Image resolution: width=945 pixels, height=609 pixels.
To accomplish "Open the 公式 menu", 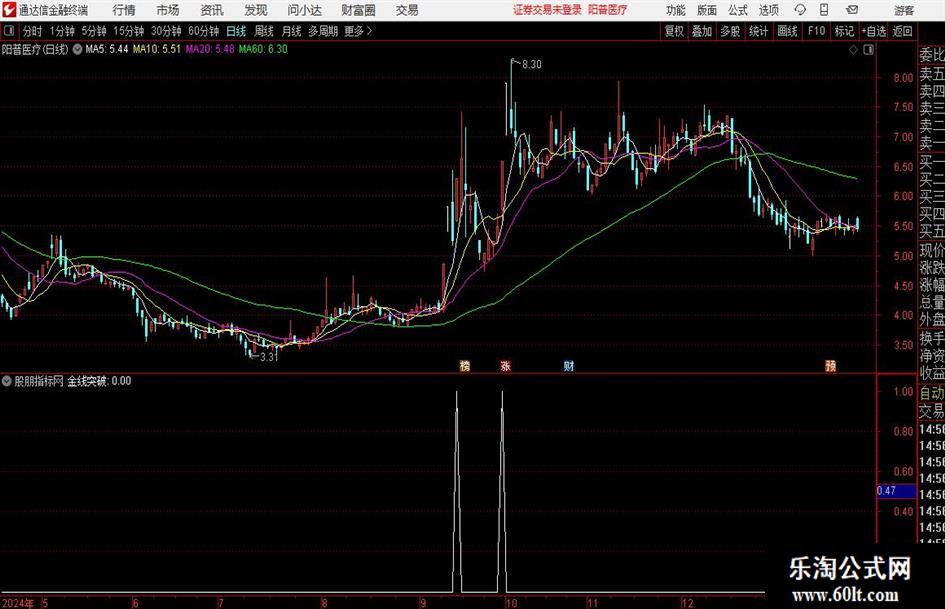I will 738,10.
